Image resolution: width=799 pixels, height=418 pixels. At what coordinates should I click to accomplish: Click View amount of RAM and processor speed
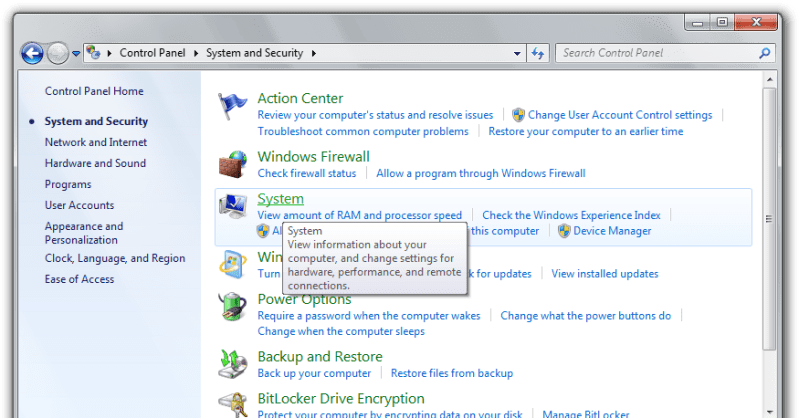(x=360, y=215)
